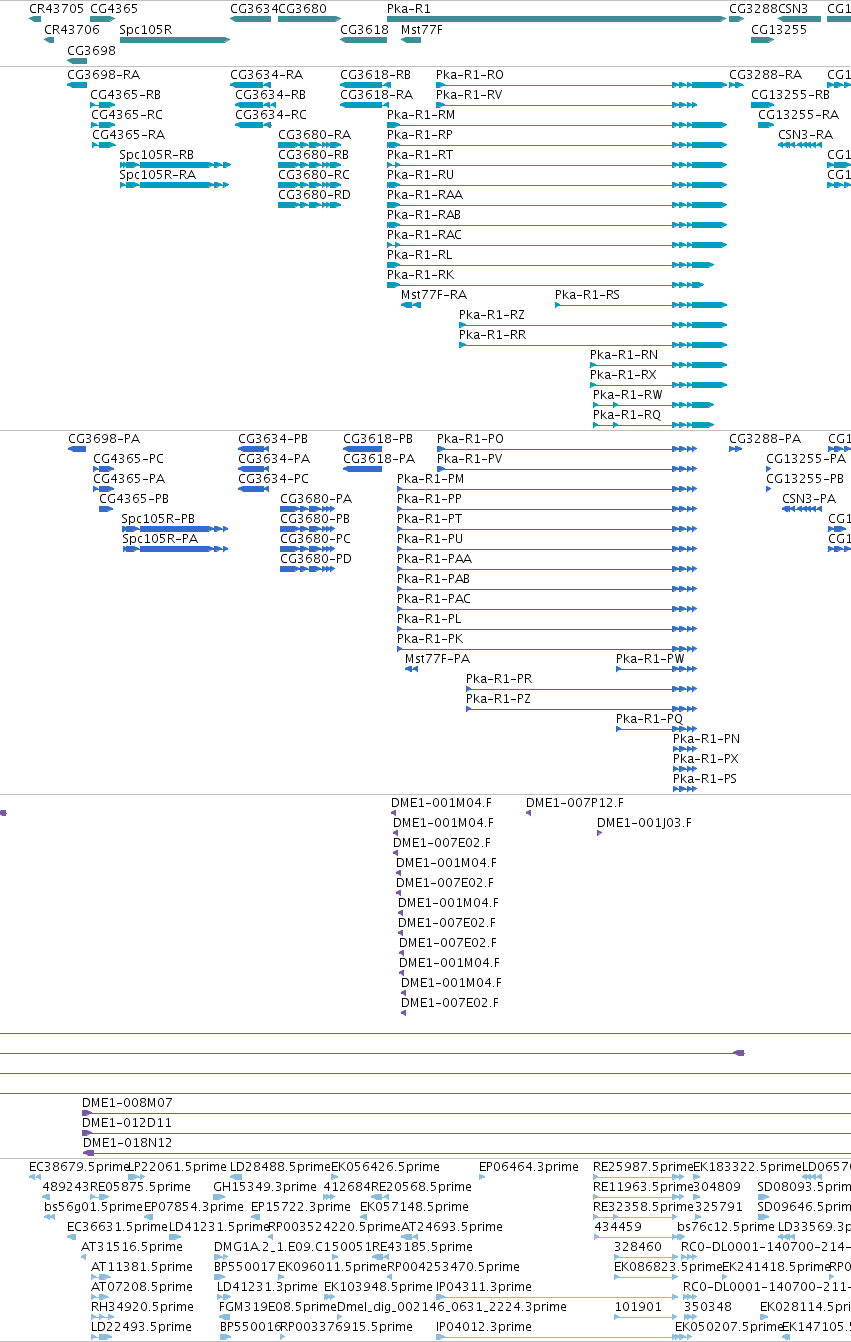Viewport: 851px width, 1342px height.
Task: Select EST FGM319E08.5prime
Action: 278,1306
